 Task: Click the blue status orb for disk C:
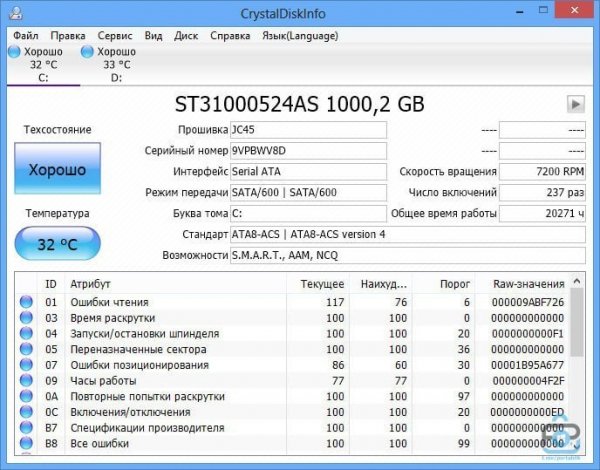[14, 52]
